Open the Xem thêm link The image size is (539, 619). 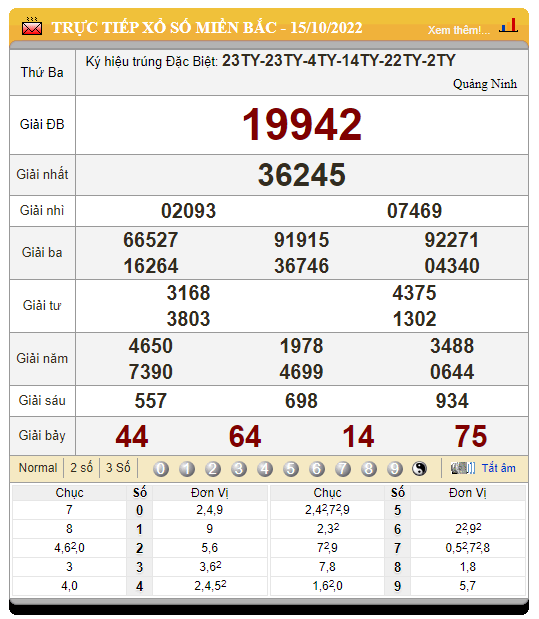[459, 30]
